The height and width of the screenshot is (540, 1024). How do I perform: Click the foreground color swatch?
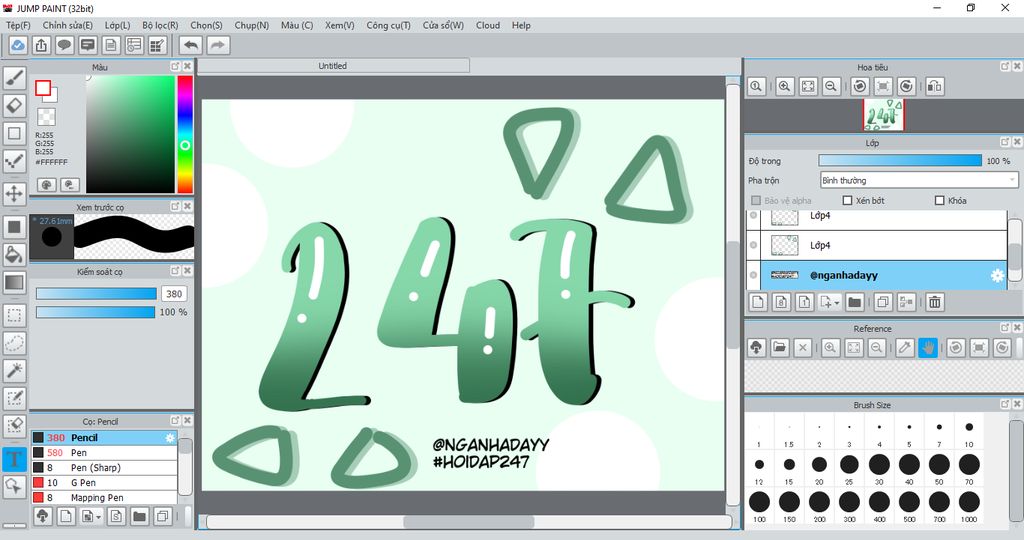(x=43, y=88)
